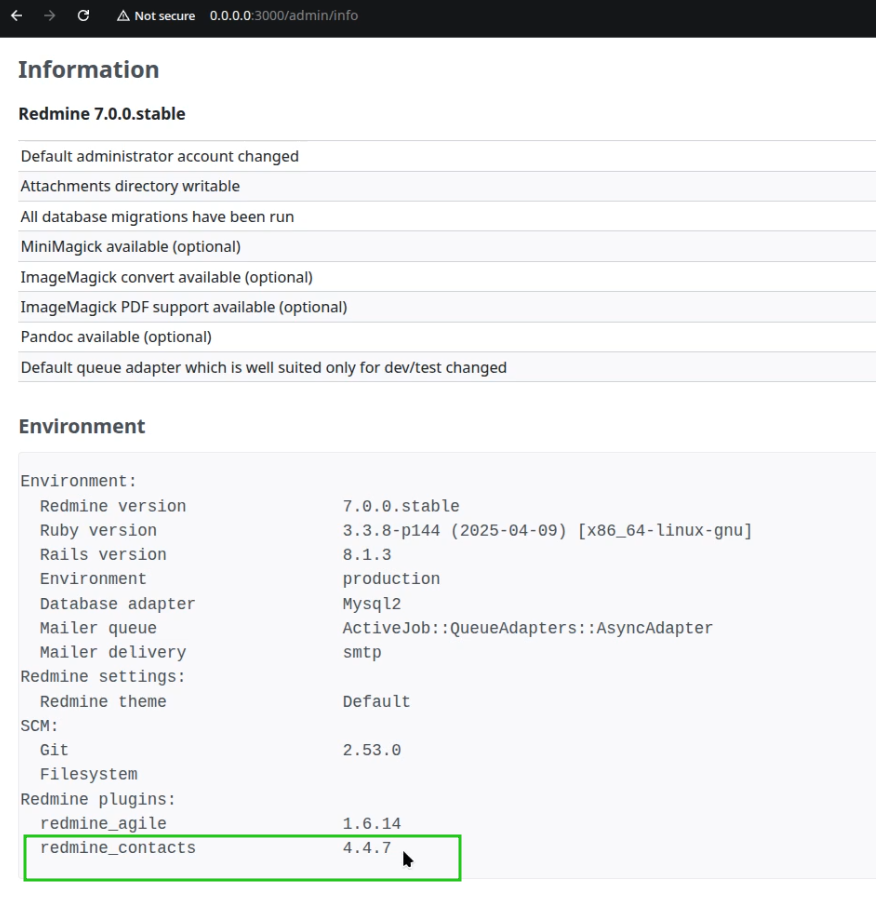Click the Git version value 2.53.0

pyautogui.click(x=371, y=750)
